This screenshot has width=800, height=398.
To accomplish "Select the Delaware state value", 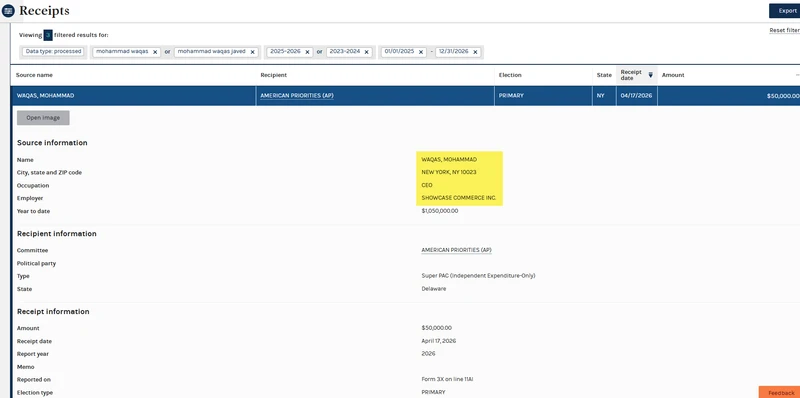I will (x=434, y=289).
